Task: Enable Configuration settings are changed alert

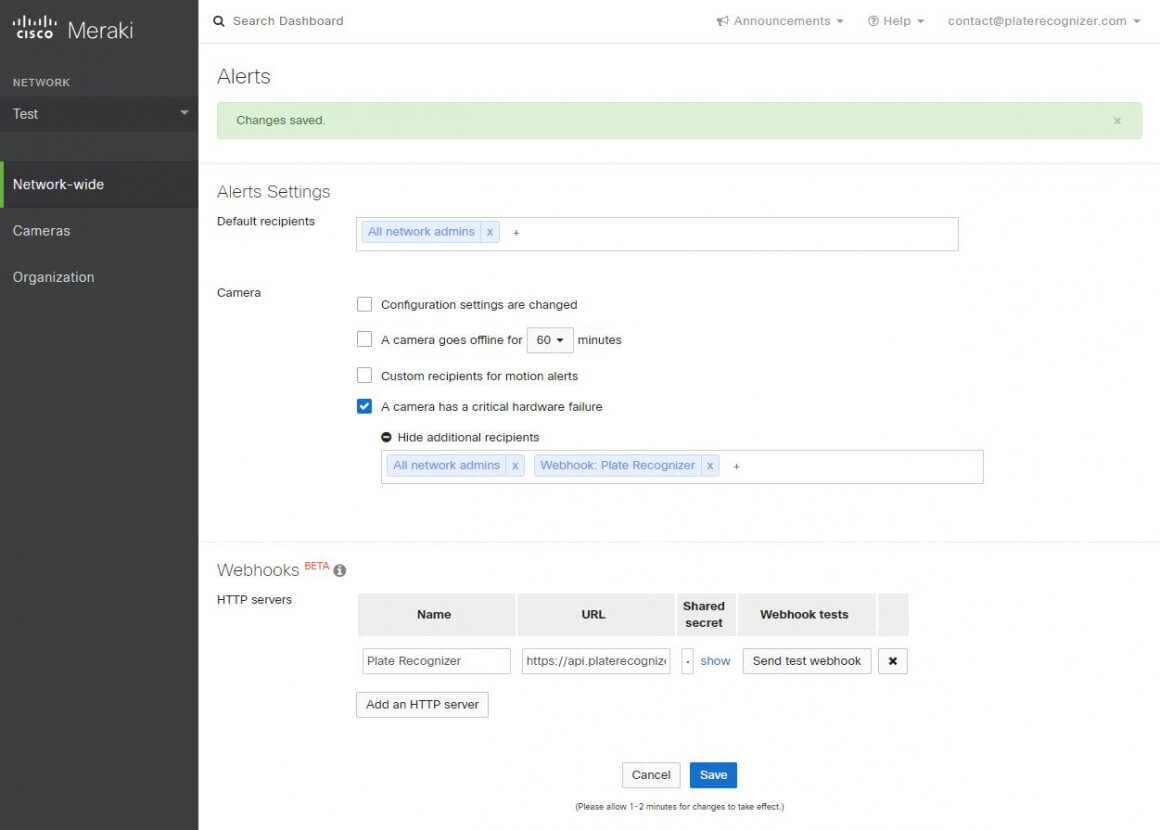Action: point(364,304)
